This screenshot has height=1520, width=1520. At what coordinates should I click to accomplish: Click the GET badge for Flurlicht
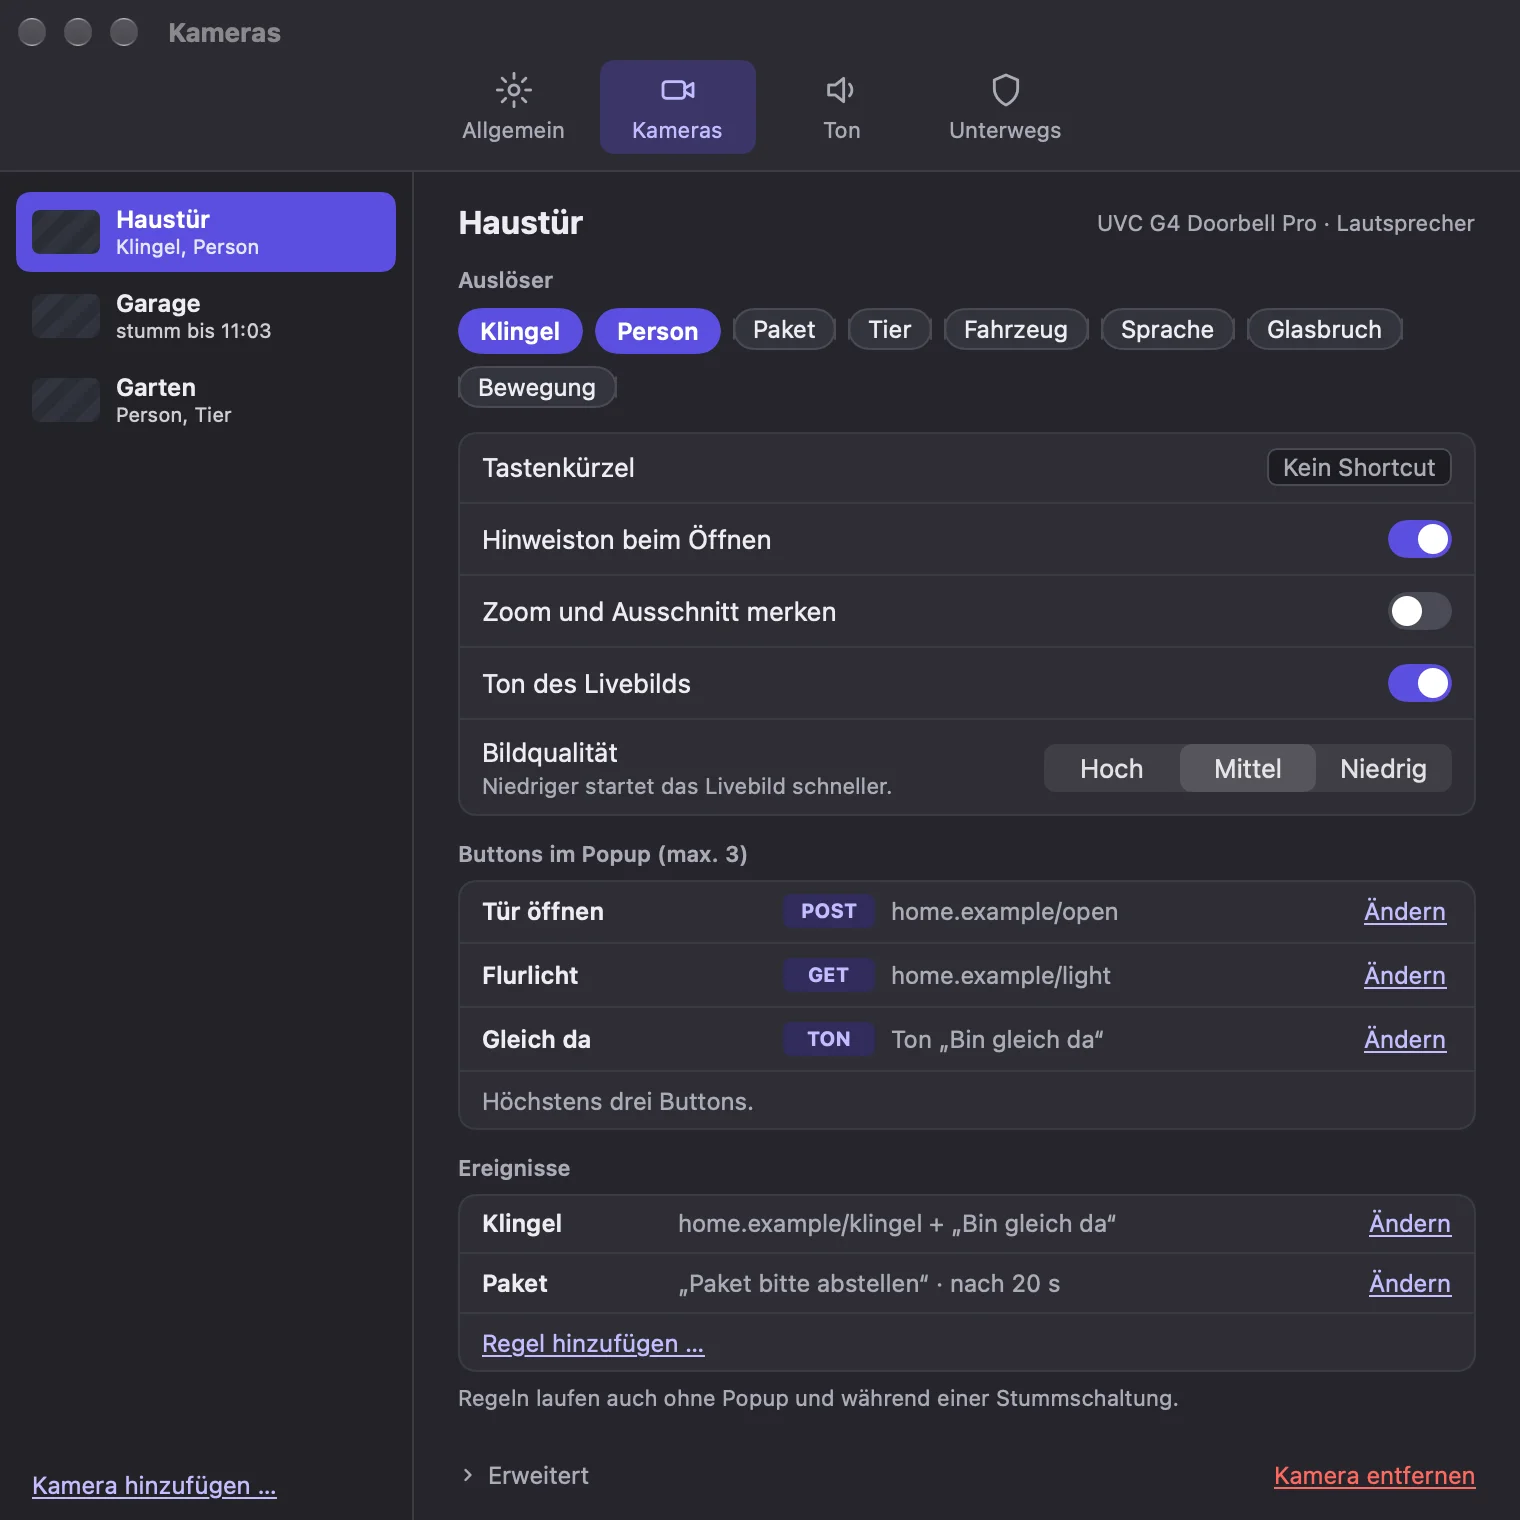(829, 975)
